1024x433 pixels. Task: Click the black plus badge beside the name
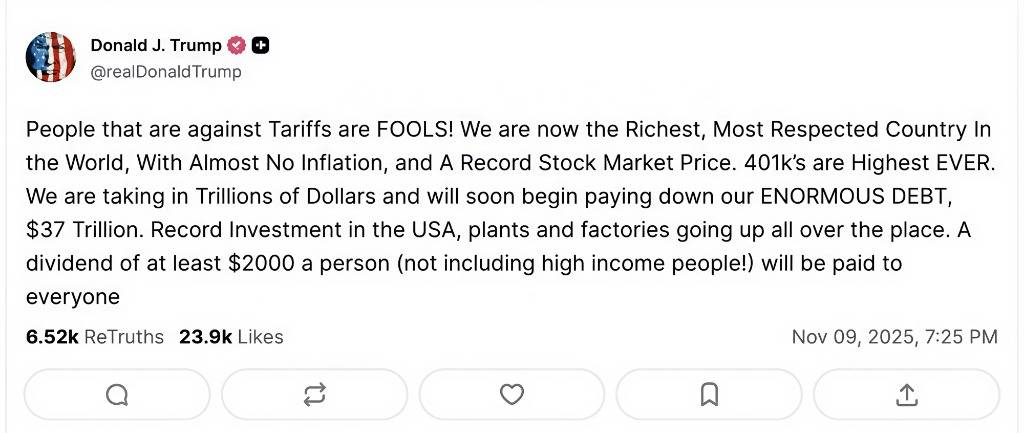(x=260, y=45)
